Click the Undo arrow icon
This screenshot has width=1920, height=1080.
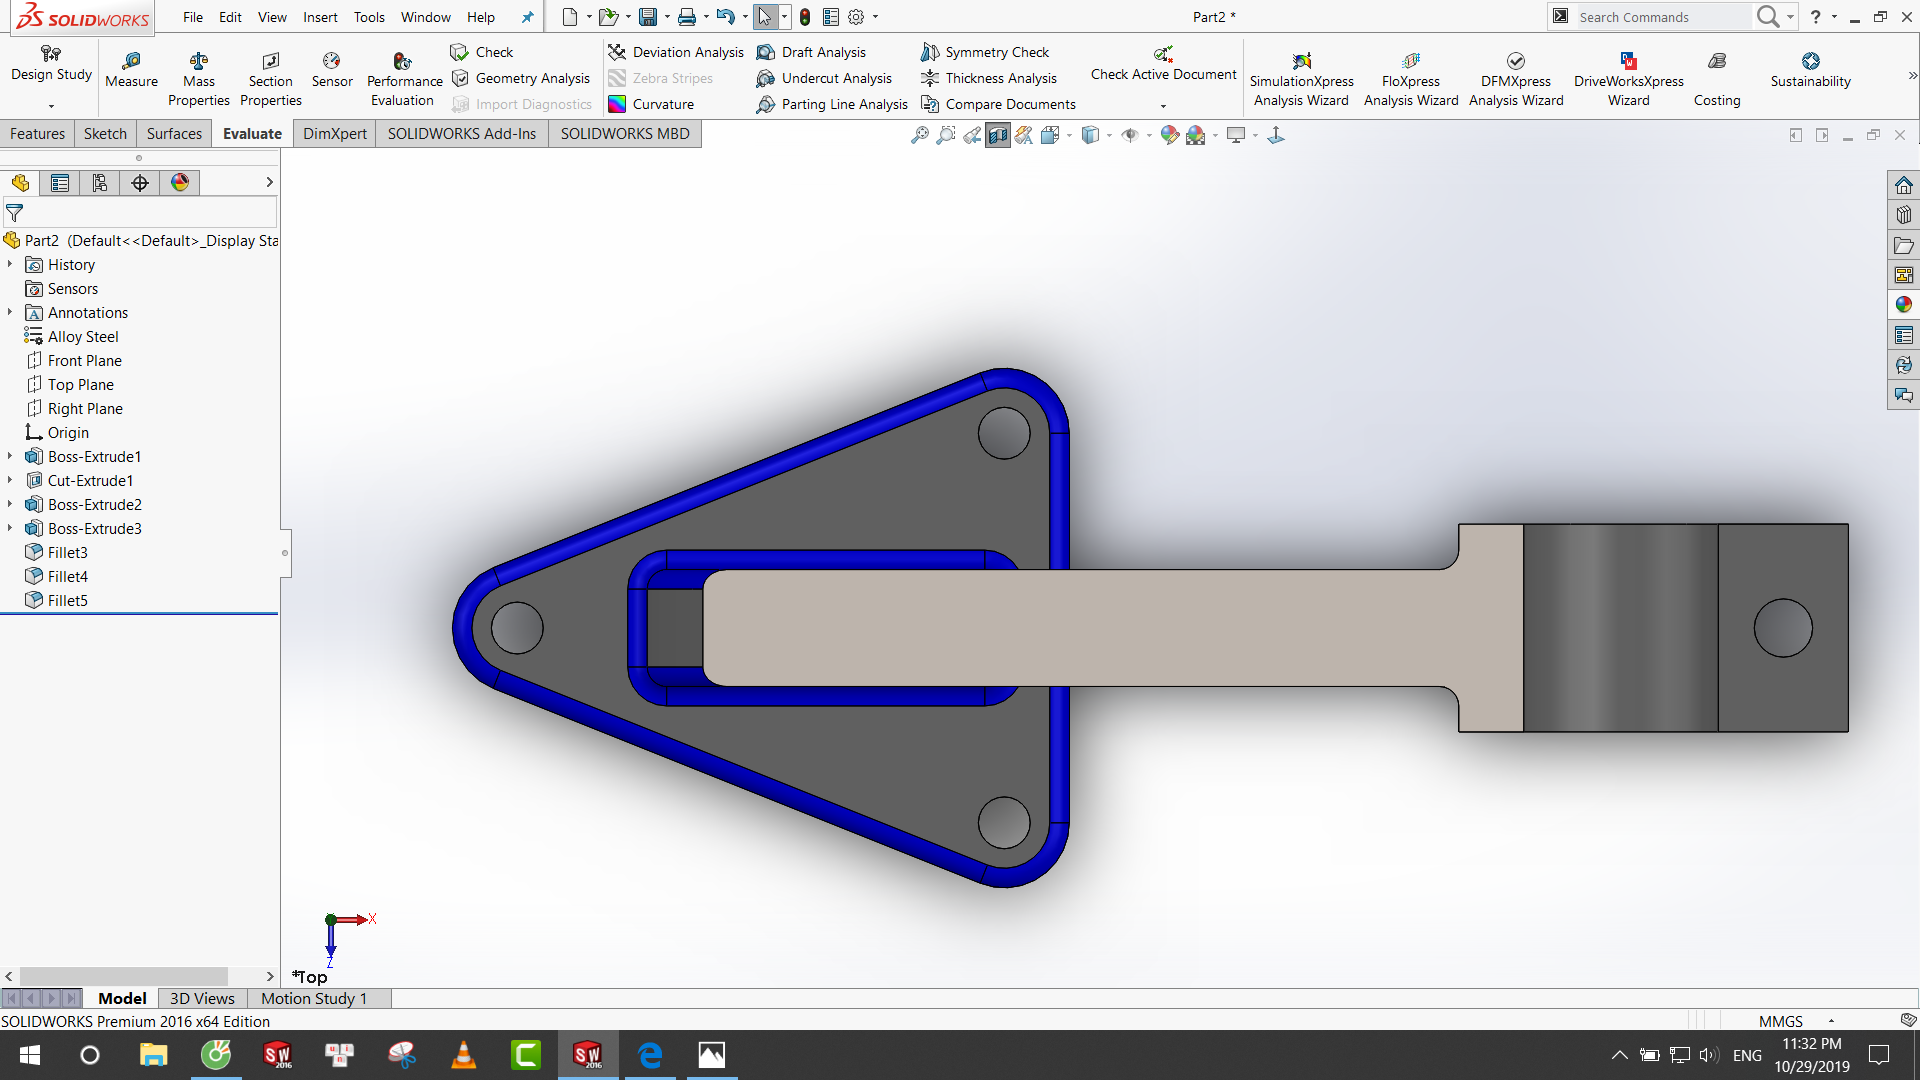coord(726,17)
